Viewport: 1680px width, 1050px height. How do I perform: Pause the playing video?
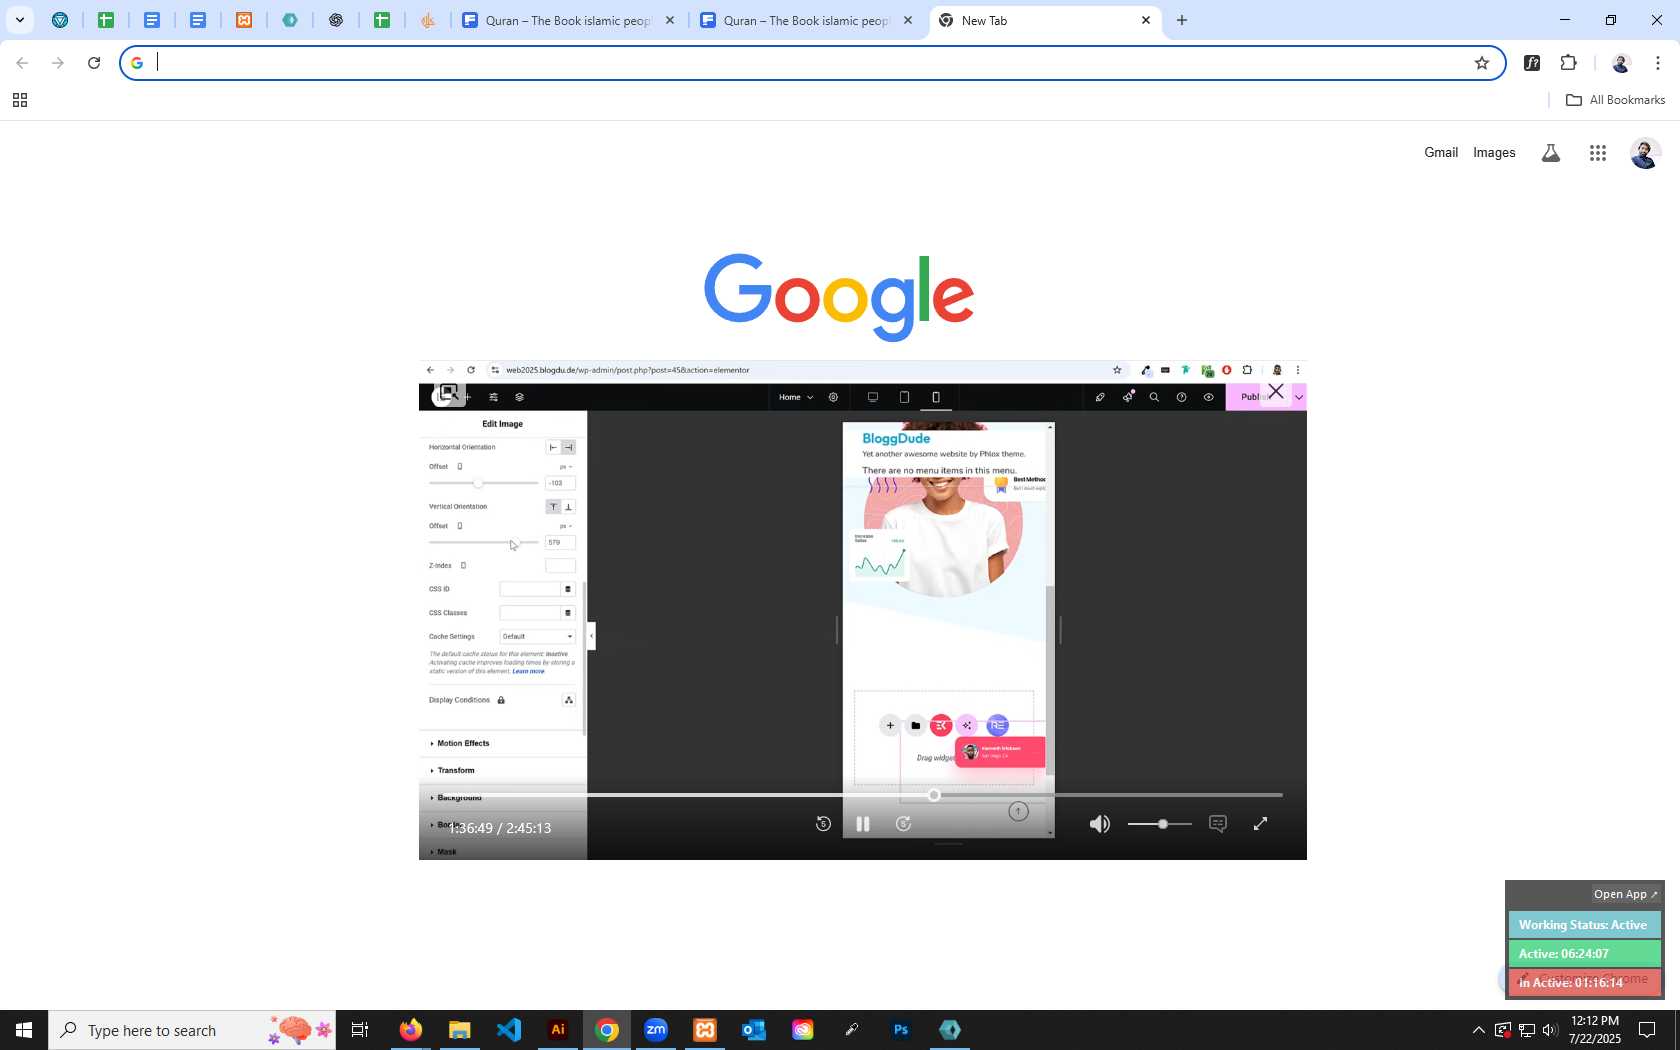[863, 824]
